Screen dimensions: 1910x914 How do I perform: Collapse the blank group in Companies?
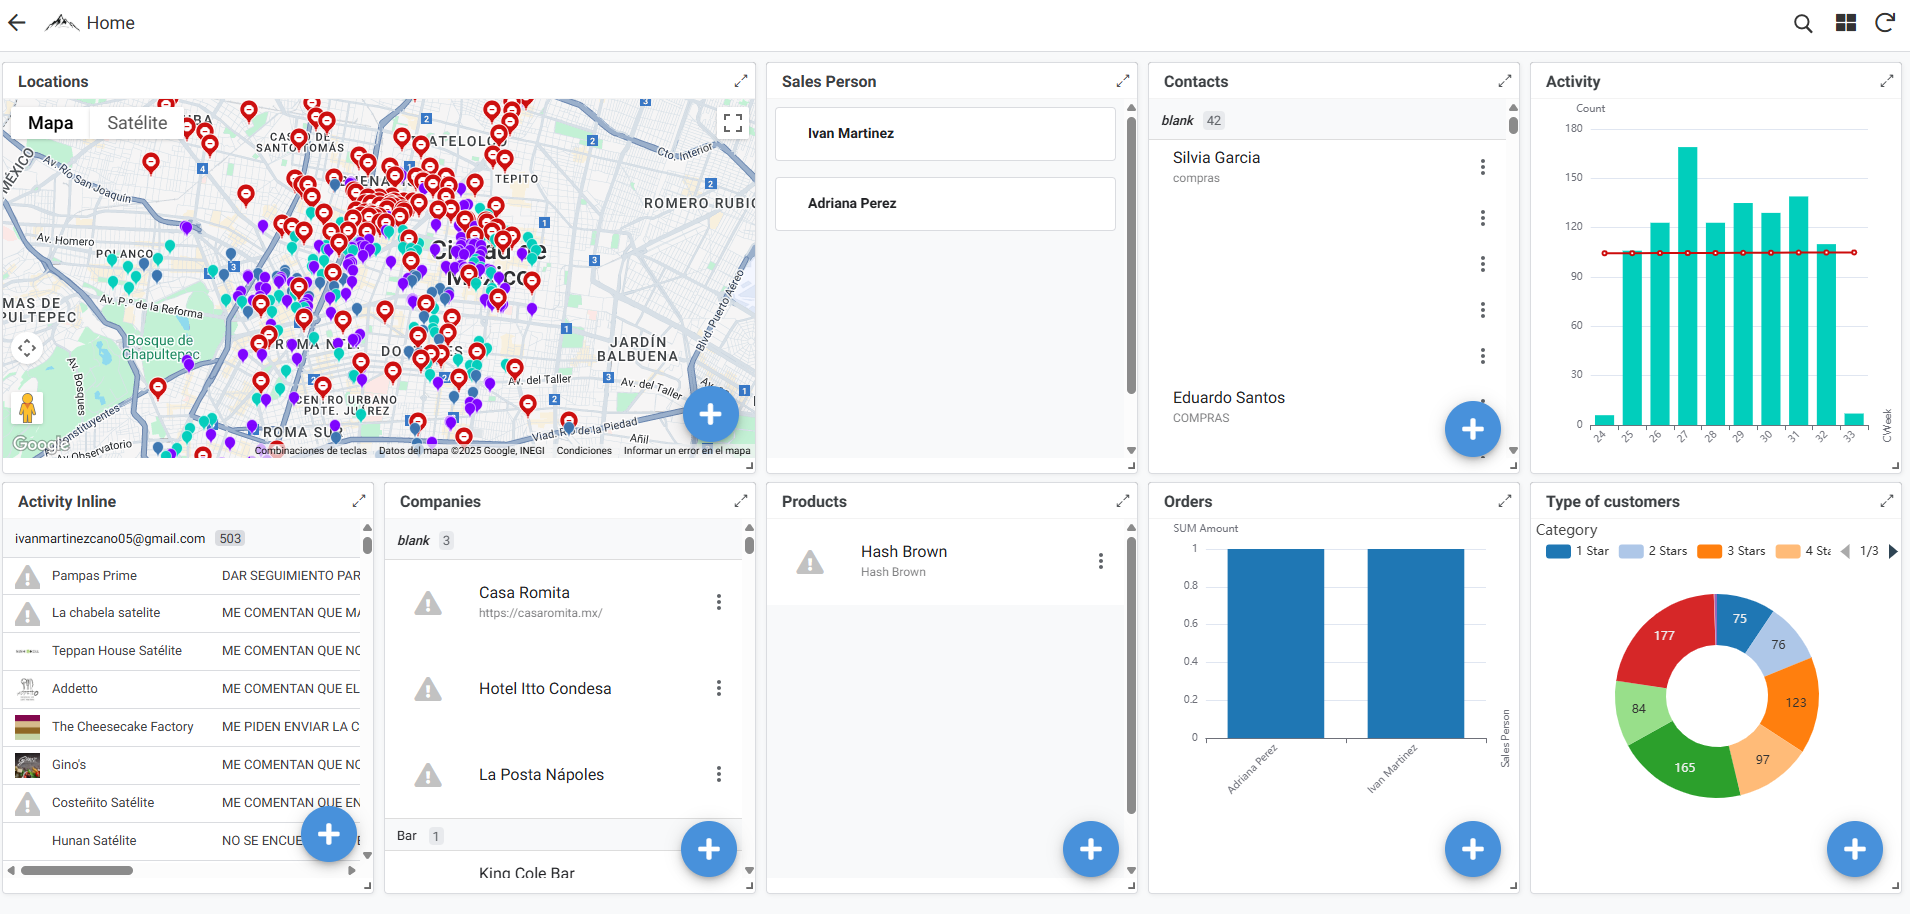pyautogui.click(x=414, y=540)
